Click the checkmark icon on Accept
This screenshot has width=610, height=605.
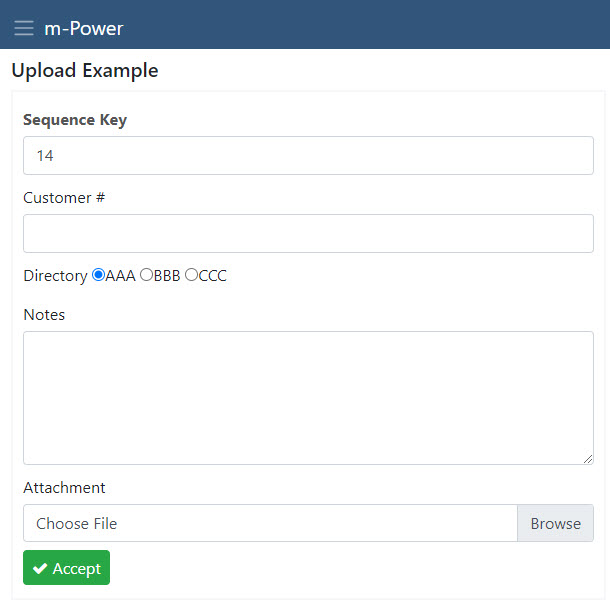click(40, 568)
